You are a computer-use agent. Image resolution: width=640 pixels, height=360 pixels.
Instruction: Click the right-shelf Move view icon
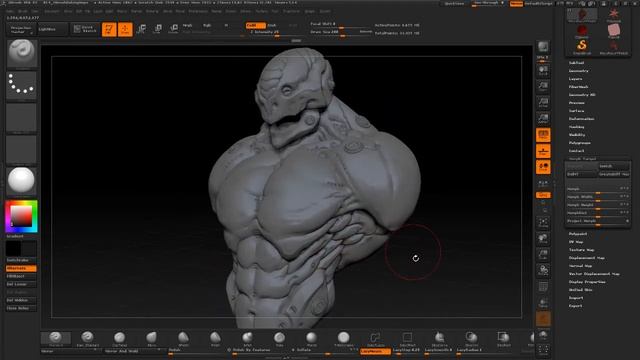(543, 239)
